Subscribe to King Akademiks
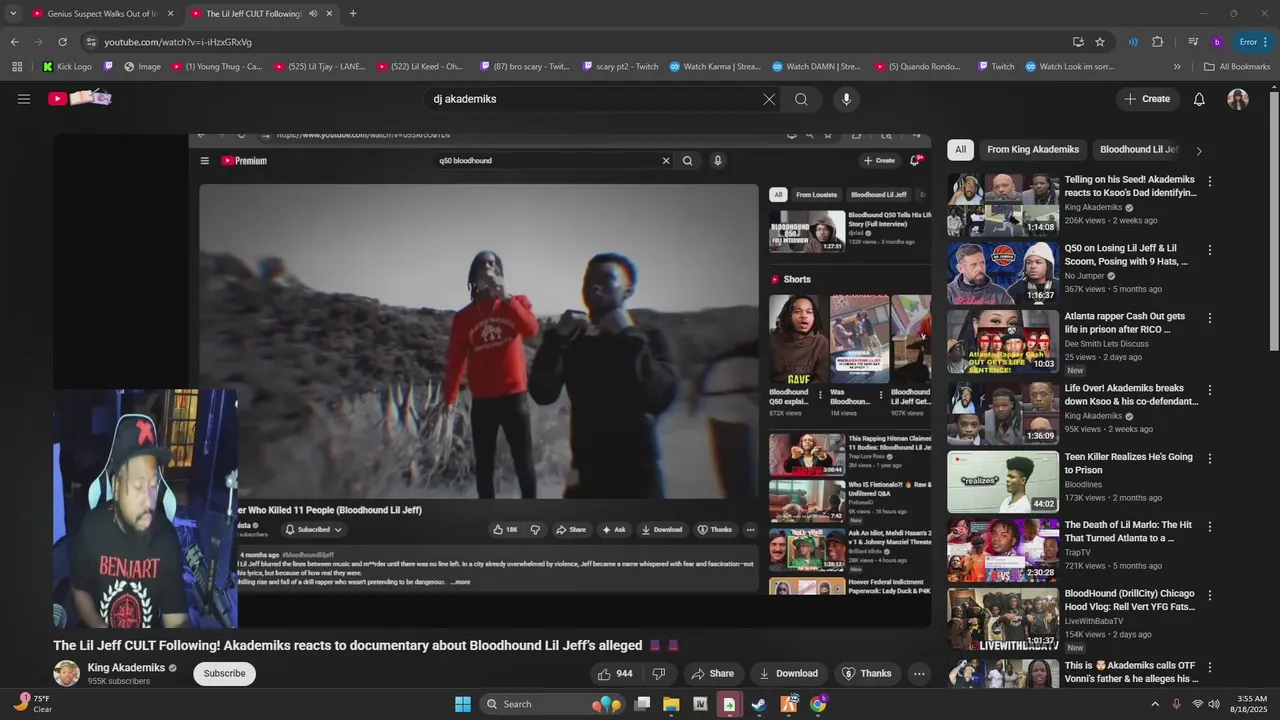Image resolution: width=1280 pixels, height=720 pixels. [224, 674]
